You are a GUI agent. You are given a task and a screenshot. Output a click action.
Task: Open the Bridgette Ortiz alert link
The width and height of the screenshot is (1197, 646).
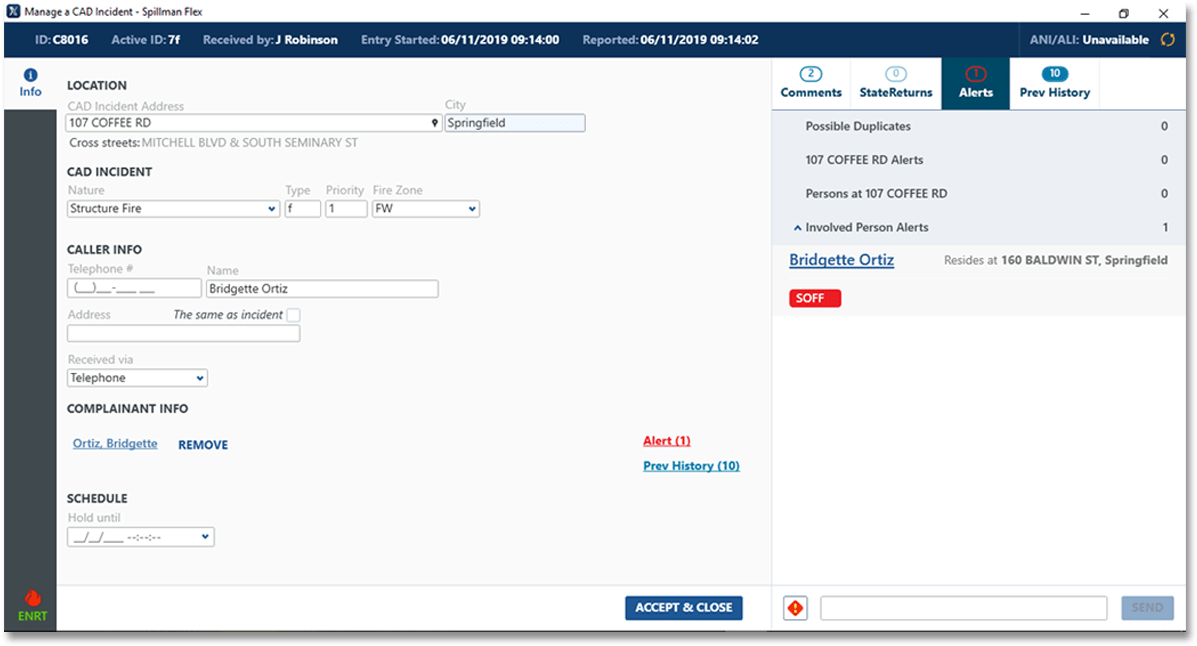841,260
